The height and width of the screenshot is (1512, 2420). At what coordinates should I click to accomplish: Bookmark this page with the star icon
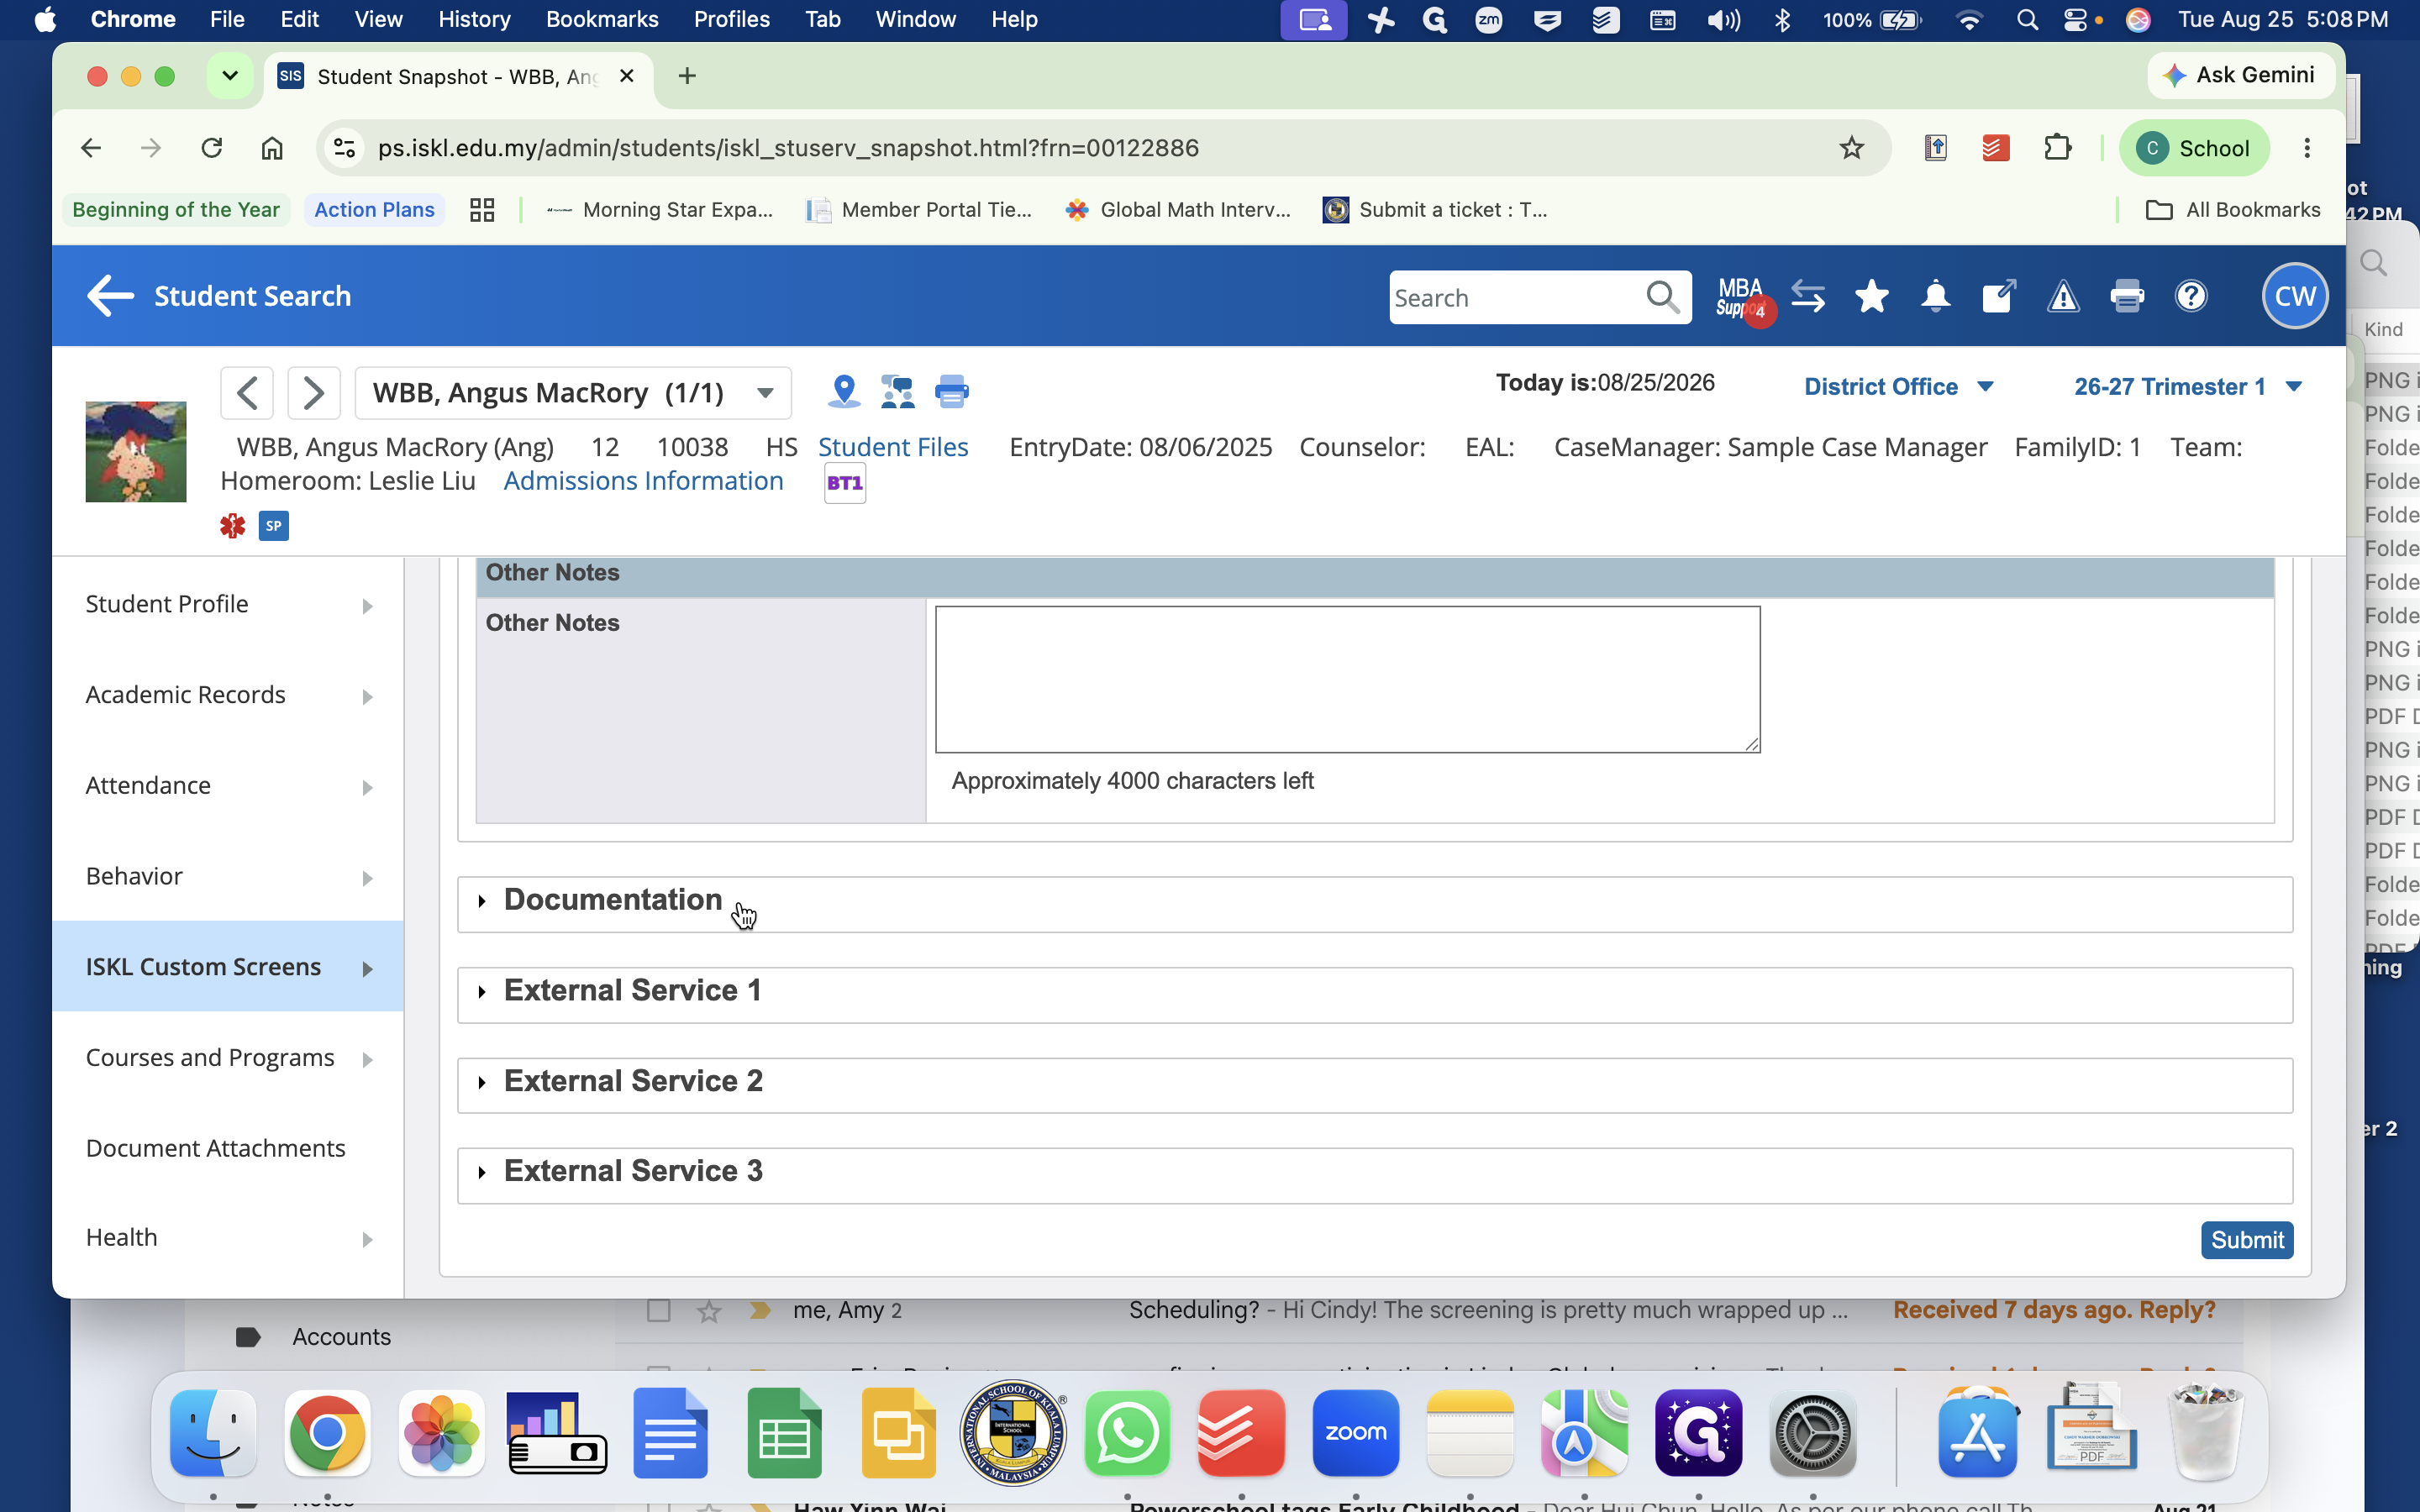[1851, 148]
